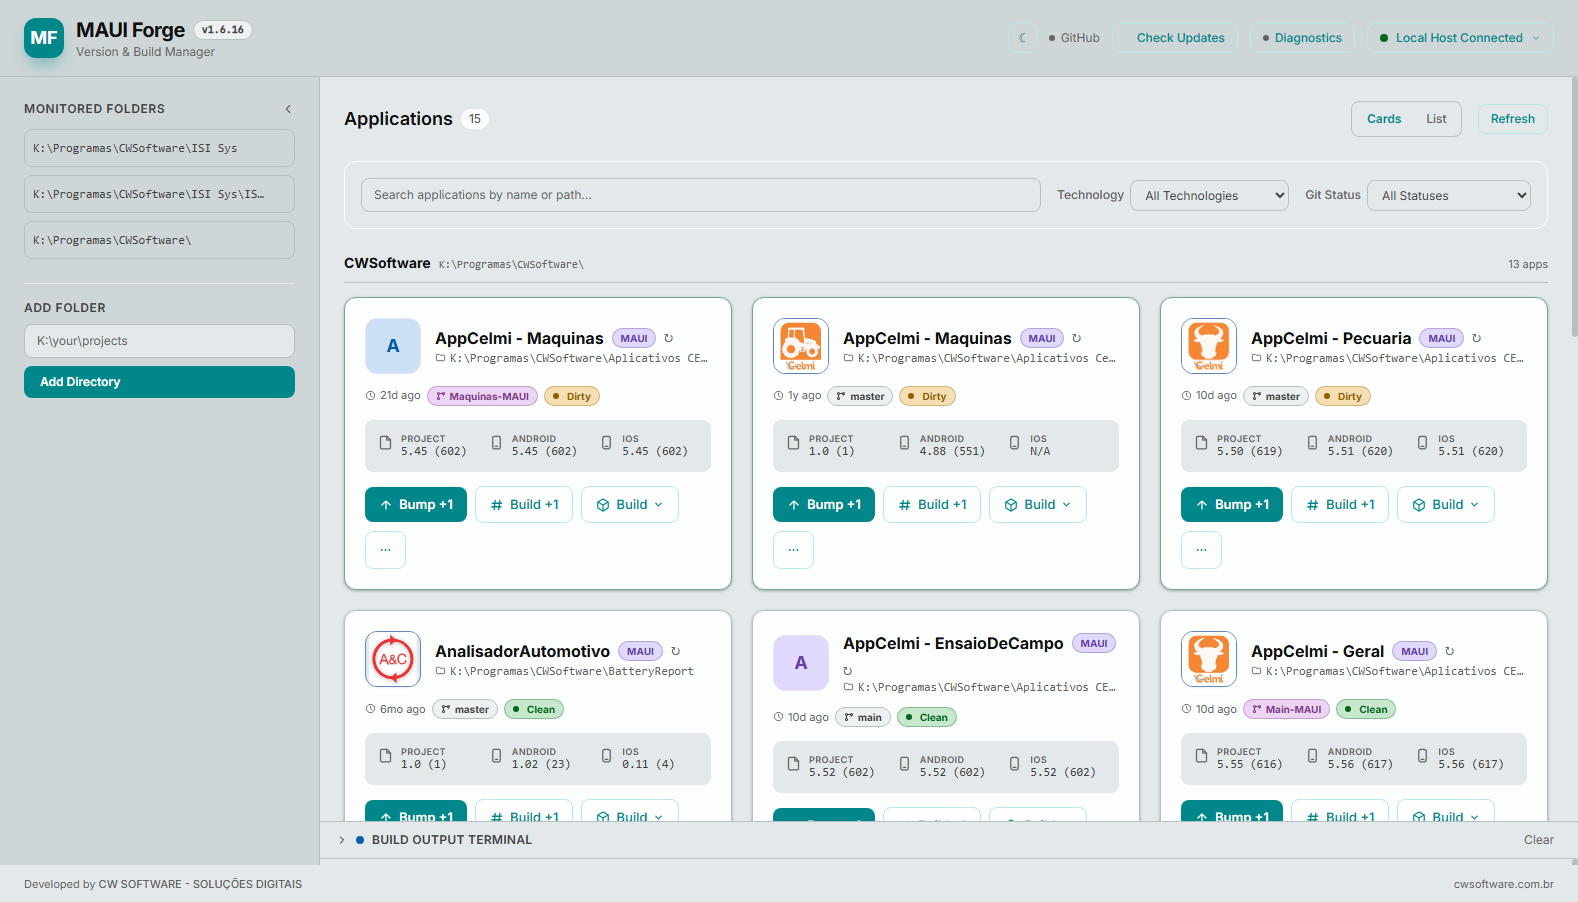Click Dirty status badge on Pecuaria card
The image size is (1578, 902).
1343,396
